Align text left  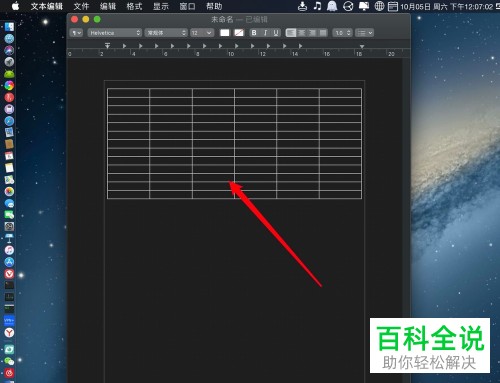pos(291,33)
